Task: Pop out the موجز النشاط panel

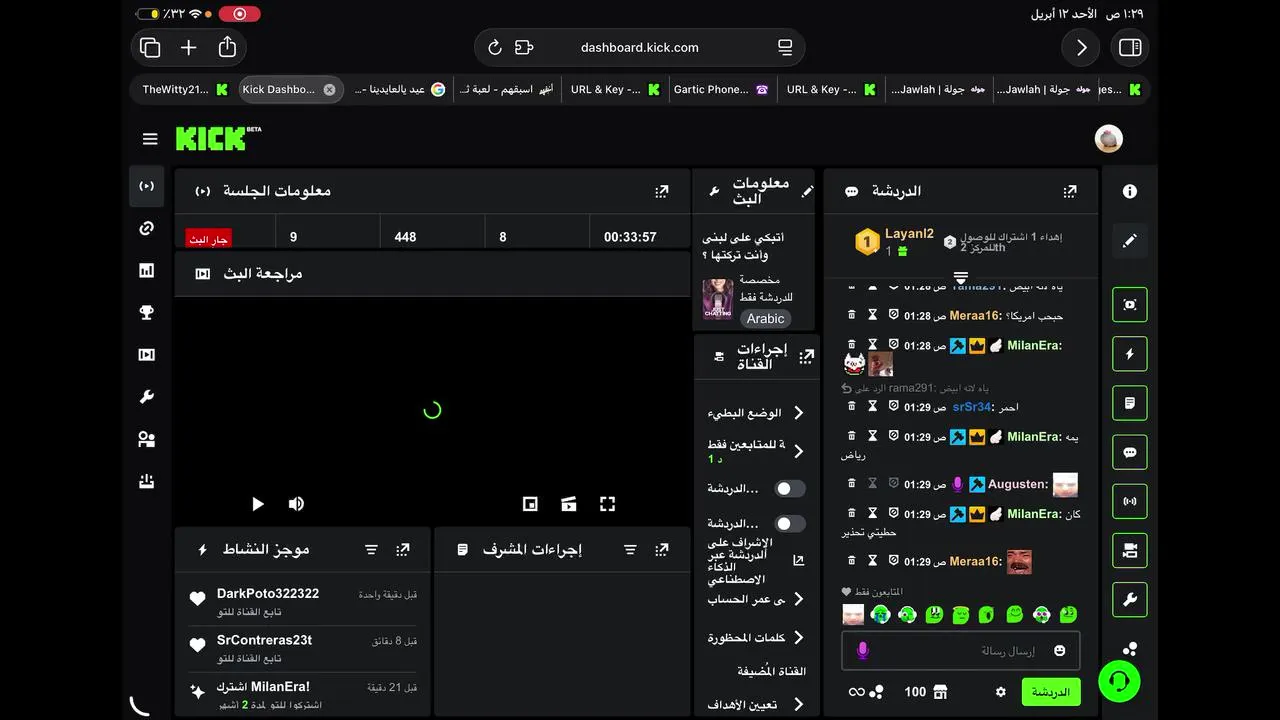Action: click(x=403, y=550)
